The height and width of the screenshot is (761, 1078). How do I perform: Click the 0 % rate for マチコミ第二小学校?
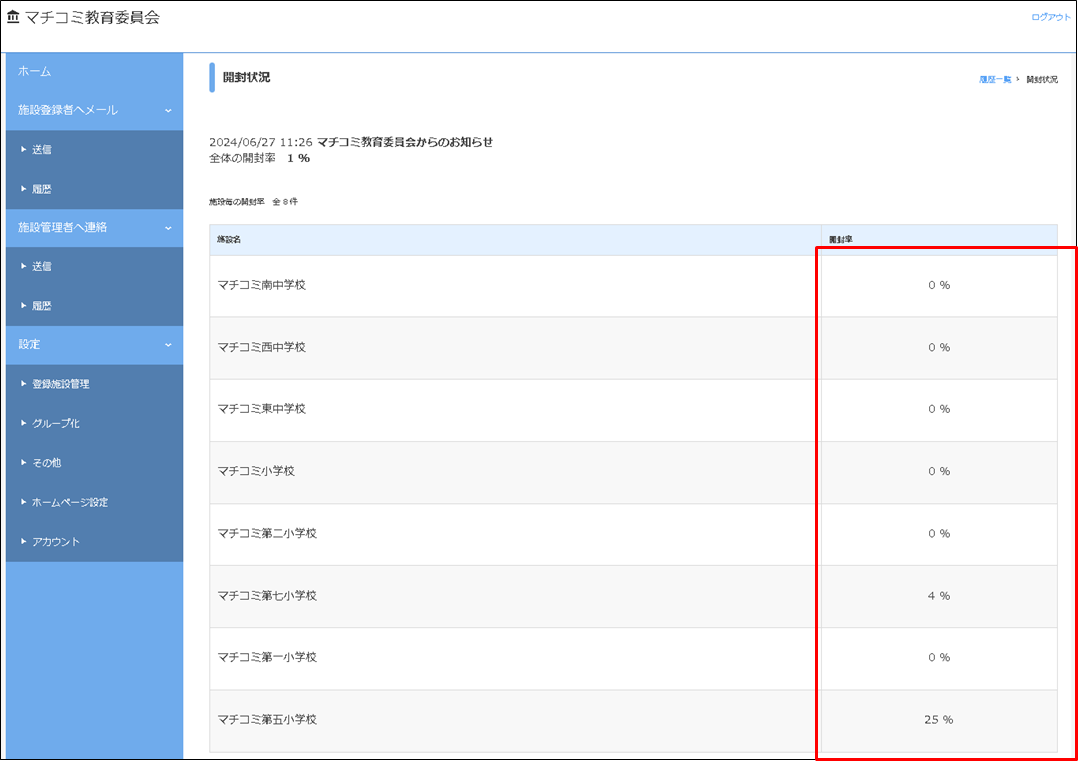pos(939,533)
